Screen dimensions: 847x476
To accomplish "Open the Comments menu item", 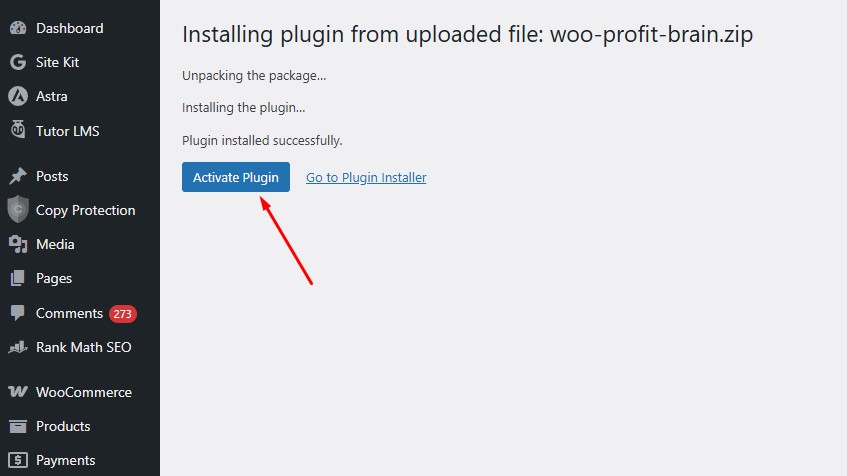I will pos(69,313).
